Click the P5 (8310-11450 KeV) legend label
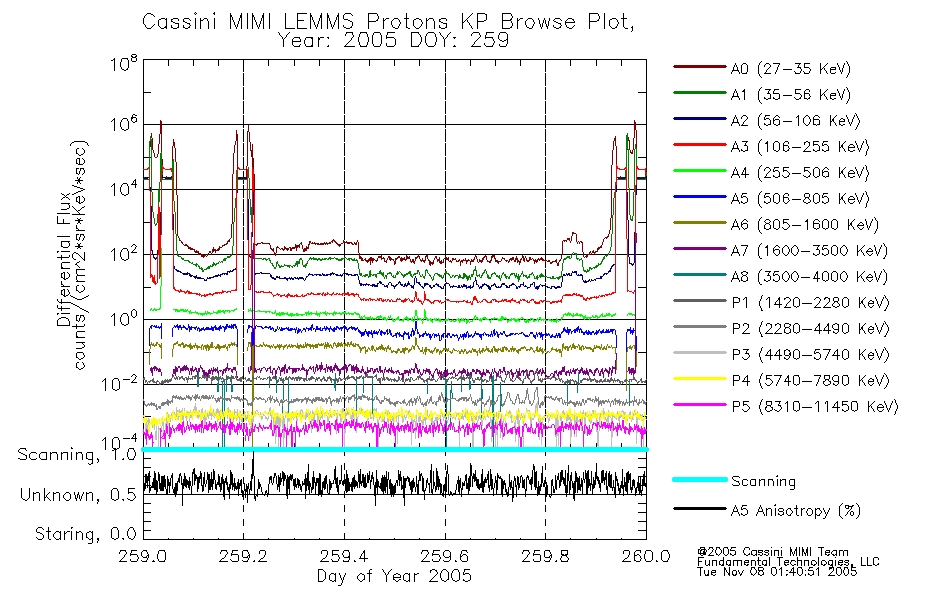Viewport: 950px width, 600px height. click(x=815, y=406)
